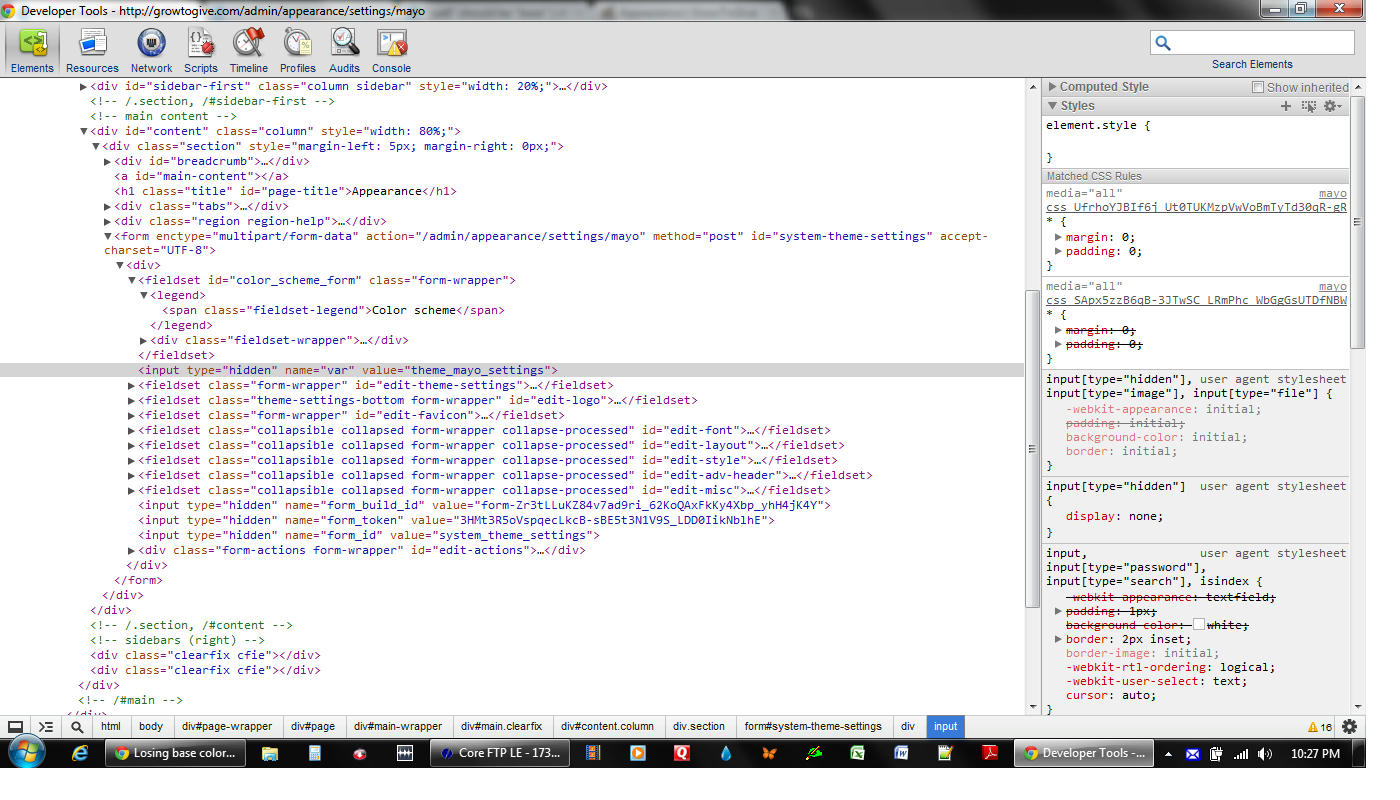Open the Windows Start button
This screenshot has height=800, width=1400.
(26, 753)
